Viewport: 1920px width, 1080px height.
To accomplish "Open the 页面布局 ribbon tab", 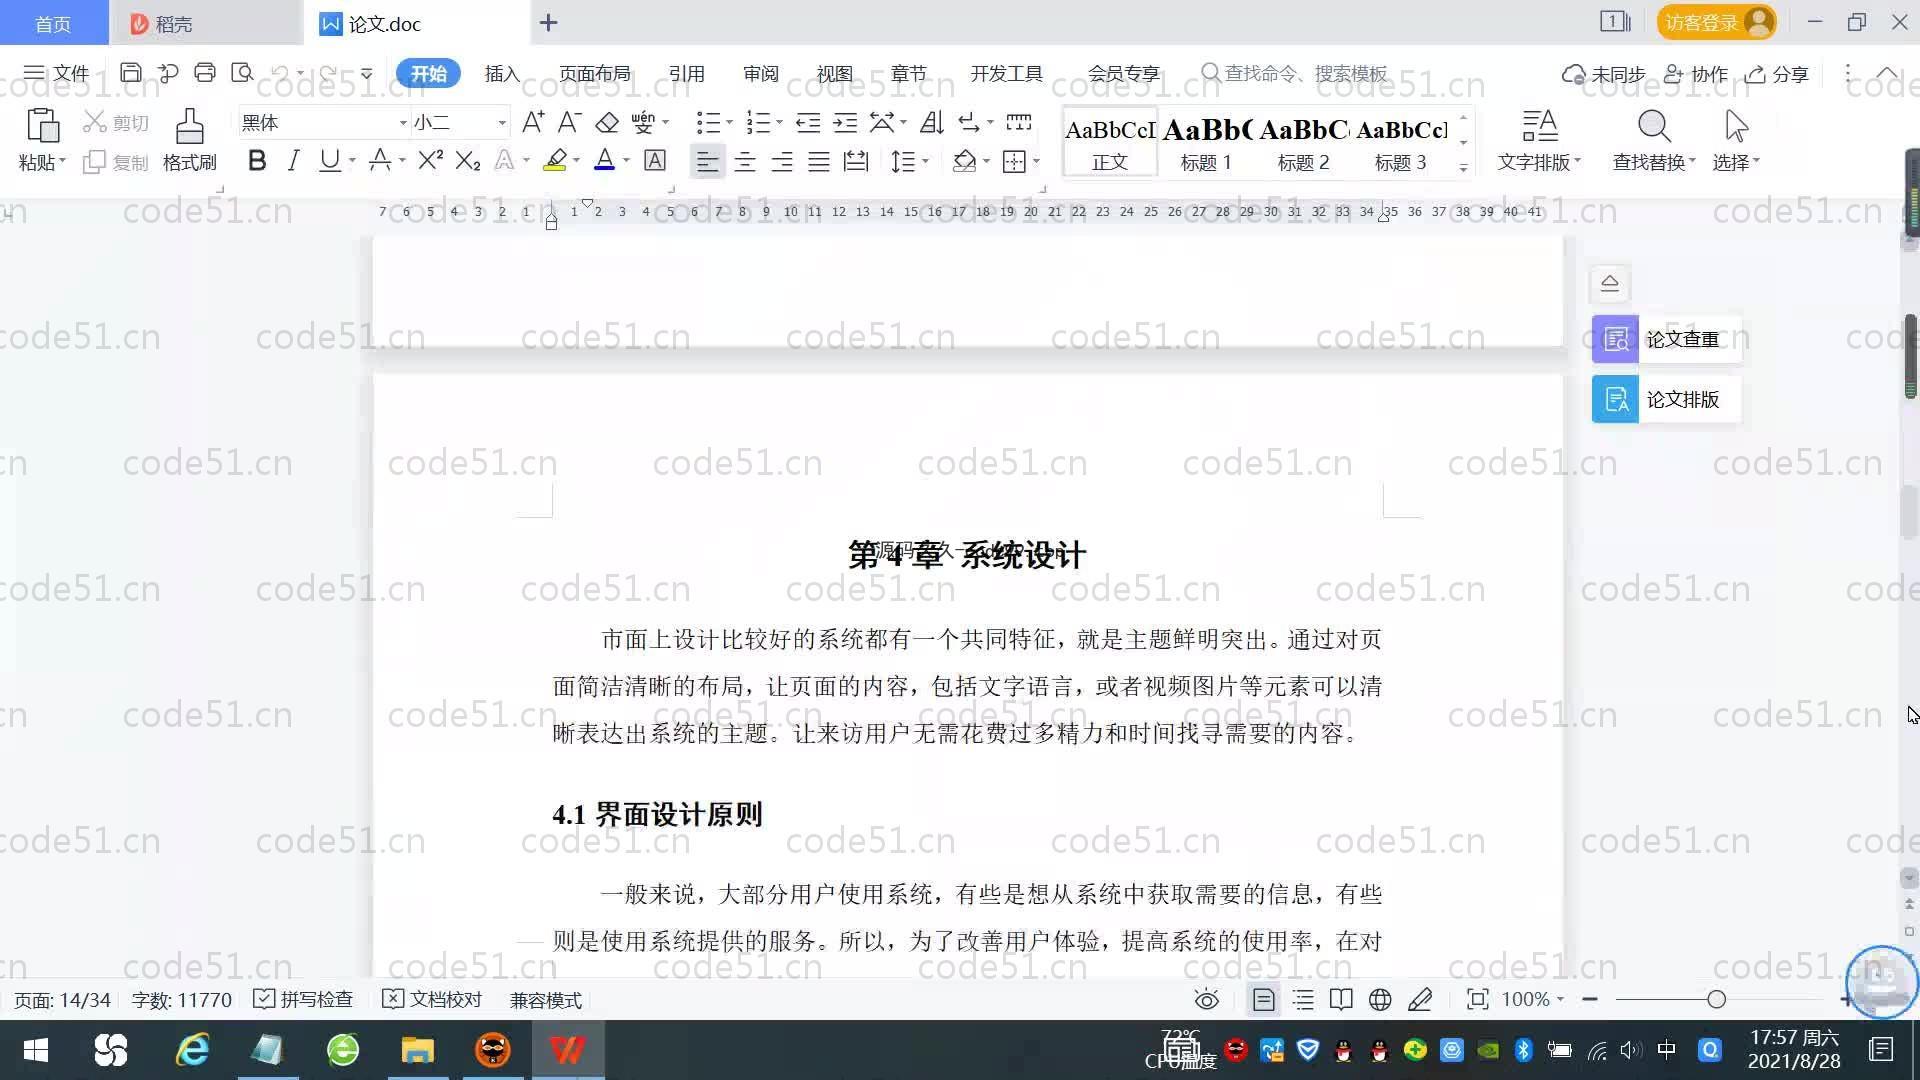I will click(x=594, y=74).
